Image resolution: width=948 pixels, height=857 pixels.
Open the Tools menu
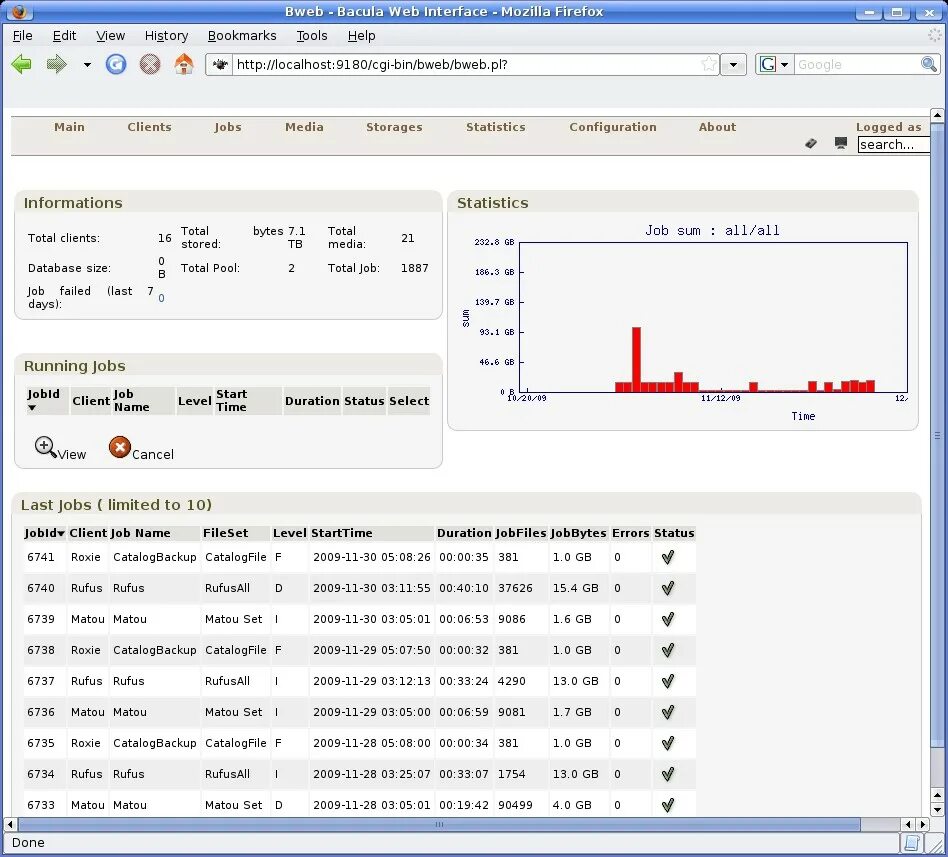click(312, 36)
